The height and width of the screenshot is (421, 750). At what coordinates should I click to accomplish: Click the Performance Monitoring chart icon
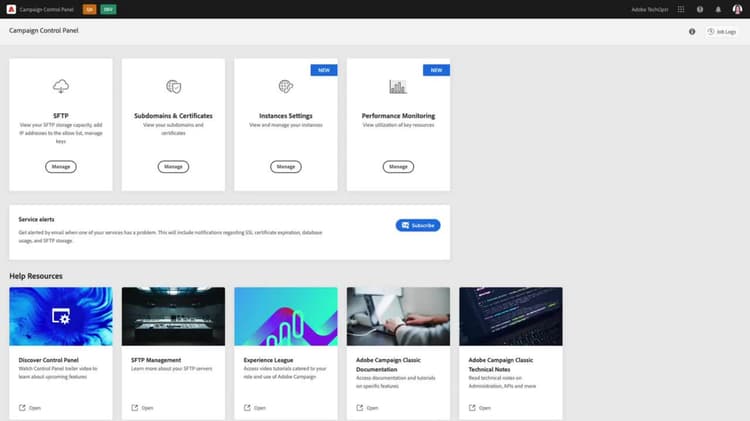click(x=398, y=87)
